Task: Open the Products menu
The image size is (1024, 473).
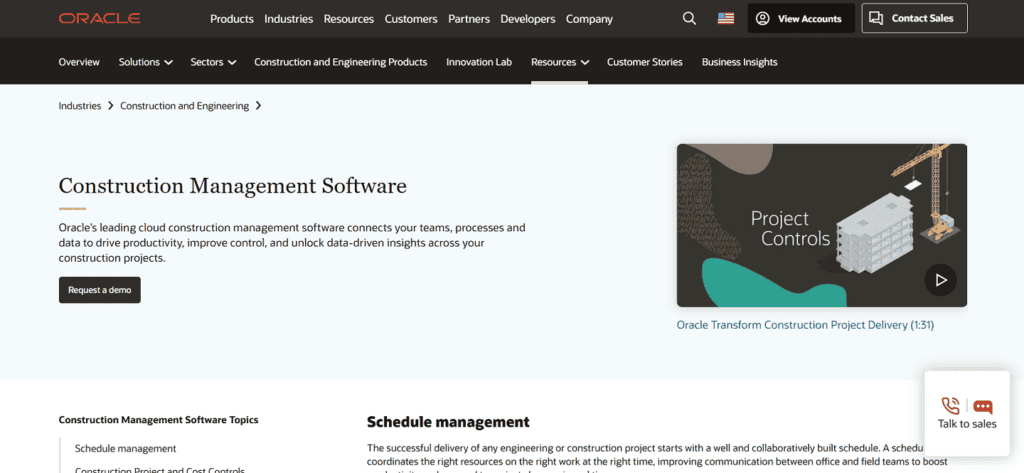Action: click(232, 19)
